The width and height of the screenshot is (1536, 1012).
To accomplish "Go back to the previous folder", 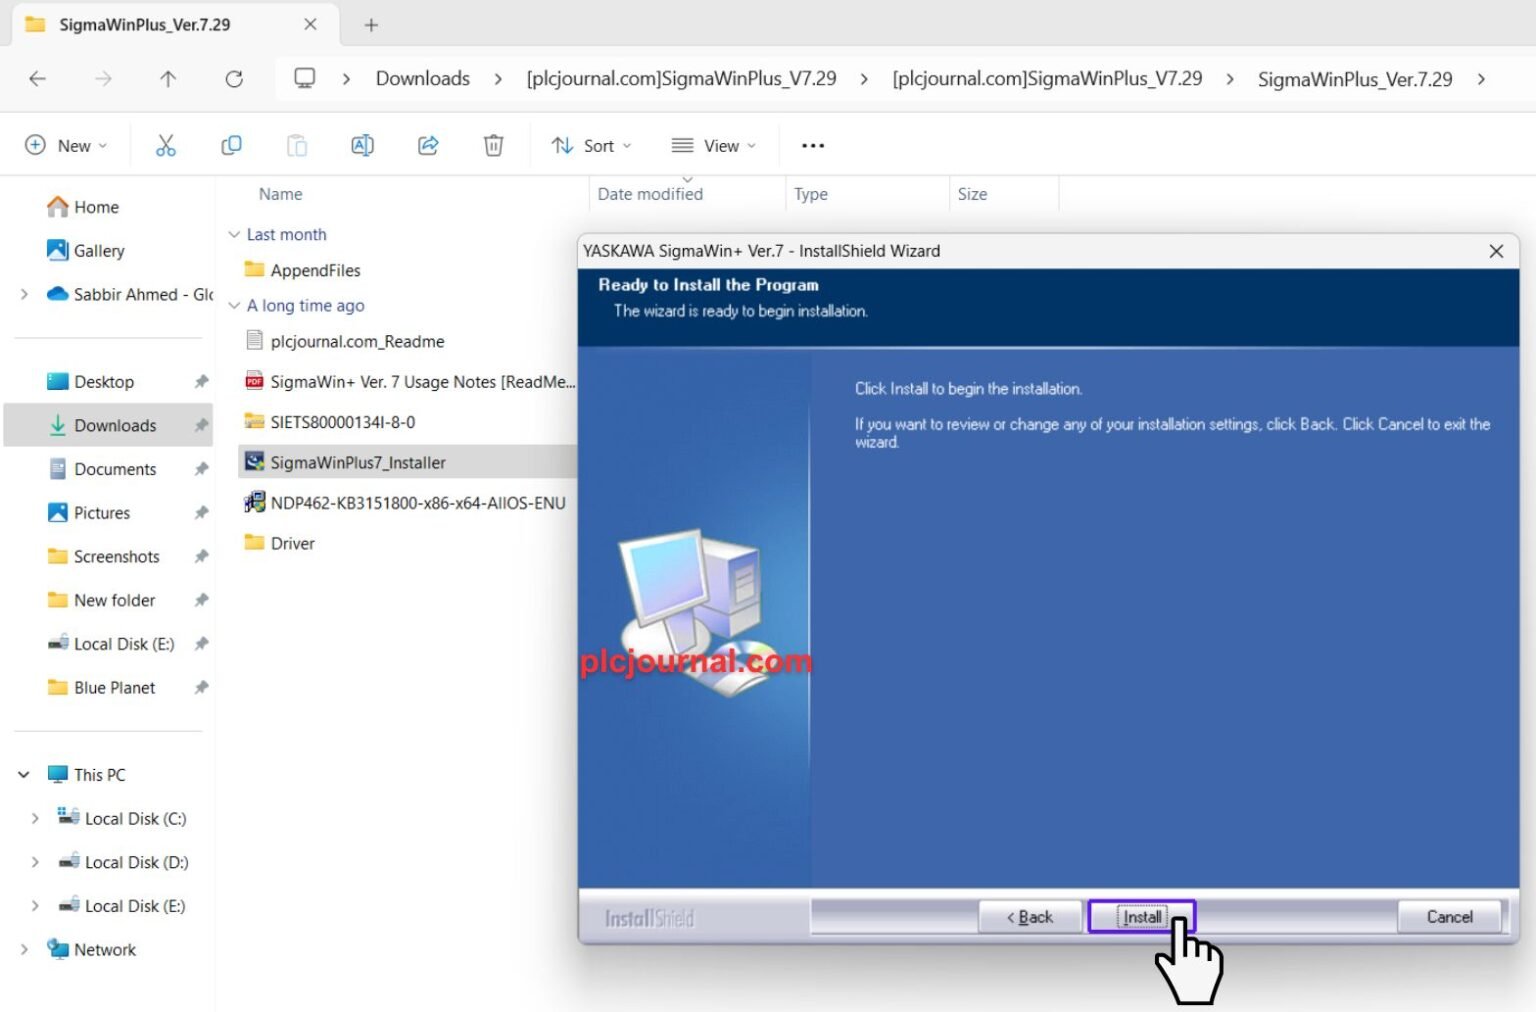I will click(38, 79).
